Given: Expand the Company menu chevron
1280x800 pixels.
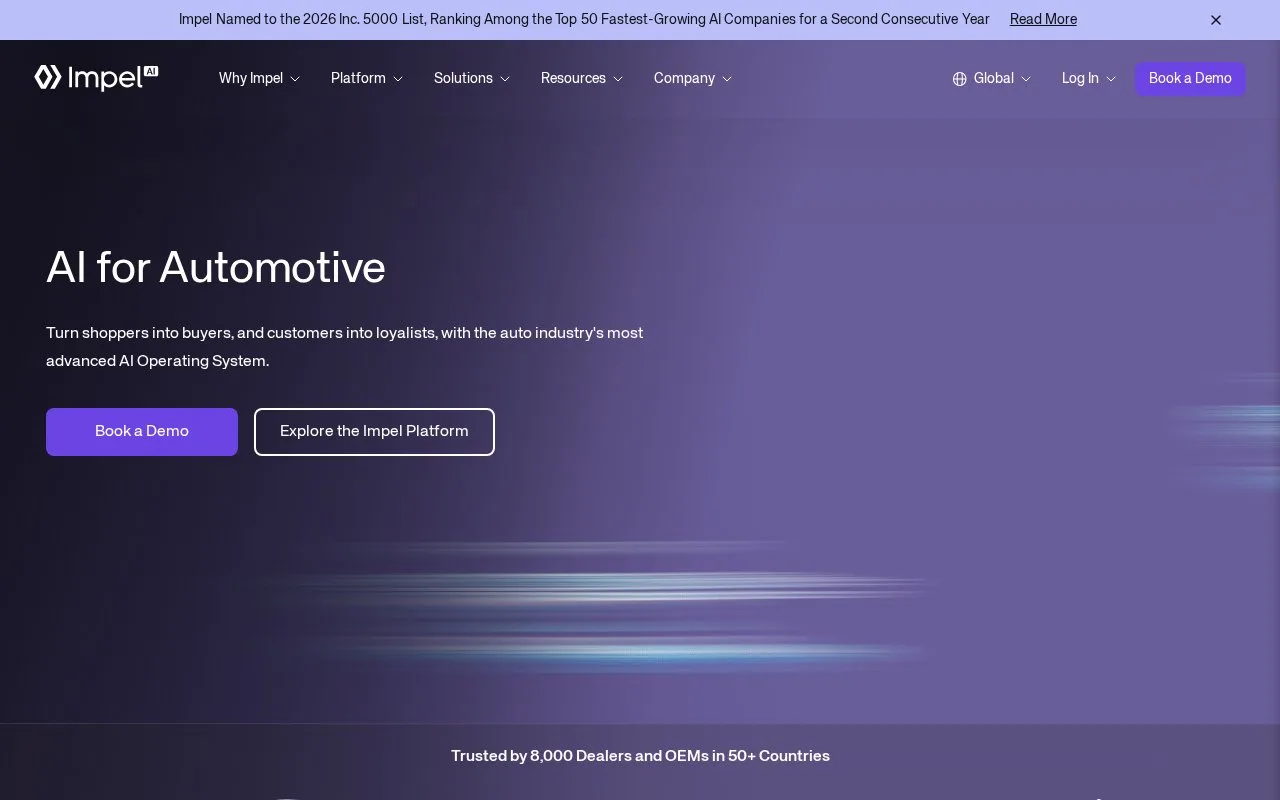Looking at the screenshot, I should point(727,79).
